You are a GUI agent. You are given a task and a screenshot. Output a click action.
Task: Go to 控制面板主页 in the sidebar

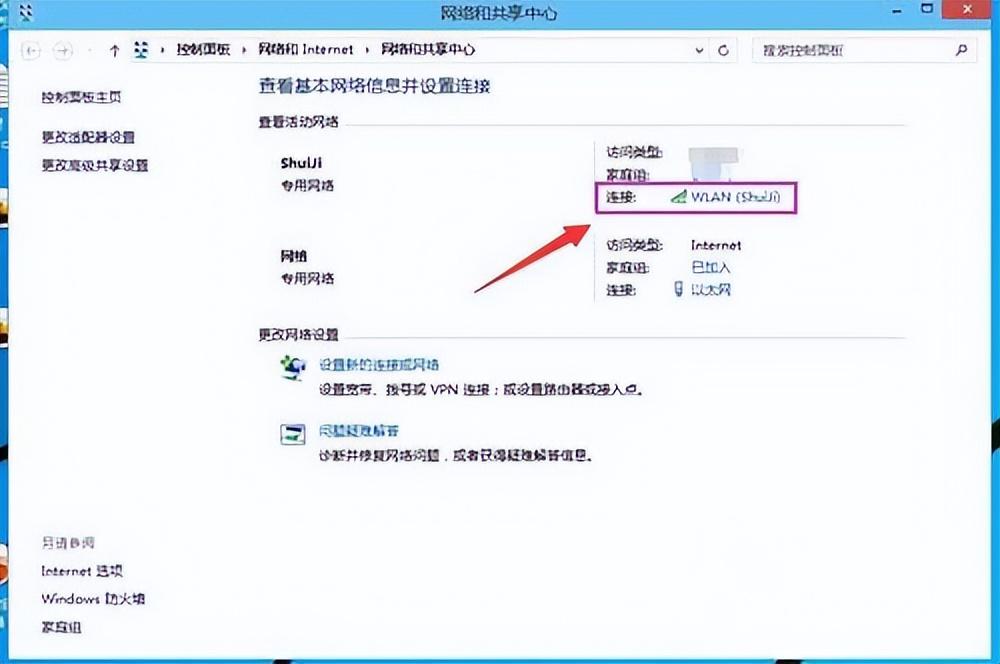pyautogui.click(x=81, y=98)
